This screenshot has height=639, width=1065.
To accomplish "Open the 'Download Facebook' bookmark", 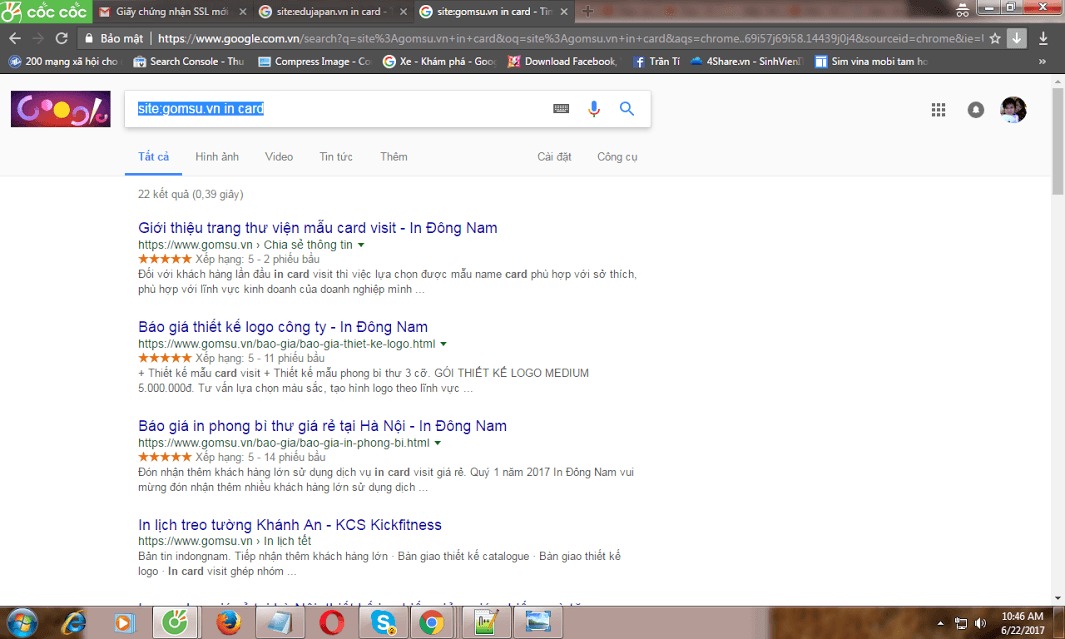I will tap(562, 61).
